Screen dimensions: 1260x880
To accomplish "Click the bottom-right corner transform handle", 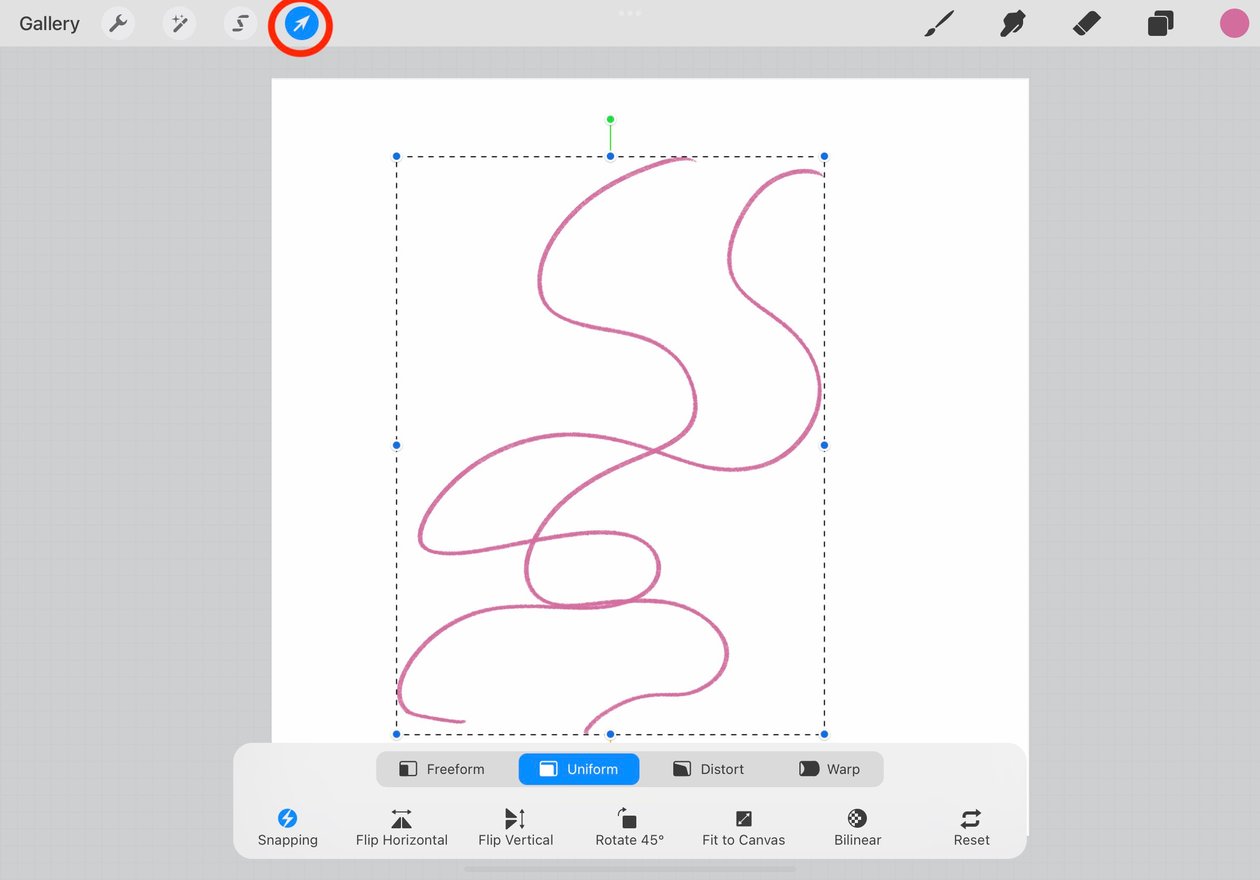I will pos(824,734).
